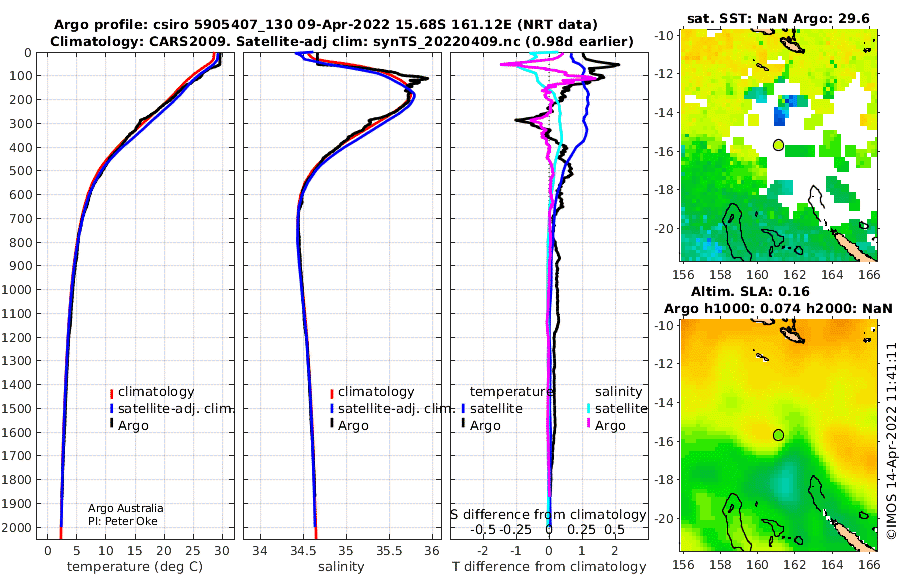
Task: Click the 'sat. SST: NaN Argo: 29.6' title
Action: 778,18
